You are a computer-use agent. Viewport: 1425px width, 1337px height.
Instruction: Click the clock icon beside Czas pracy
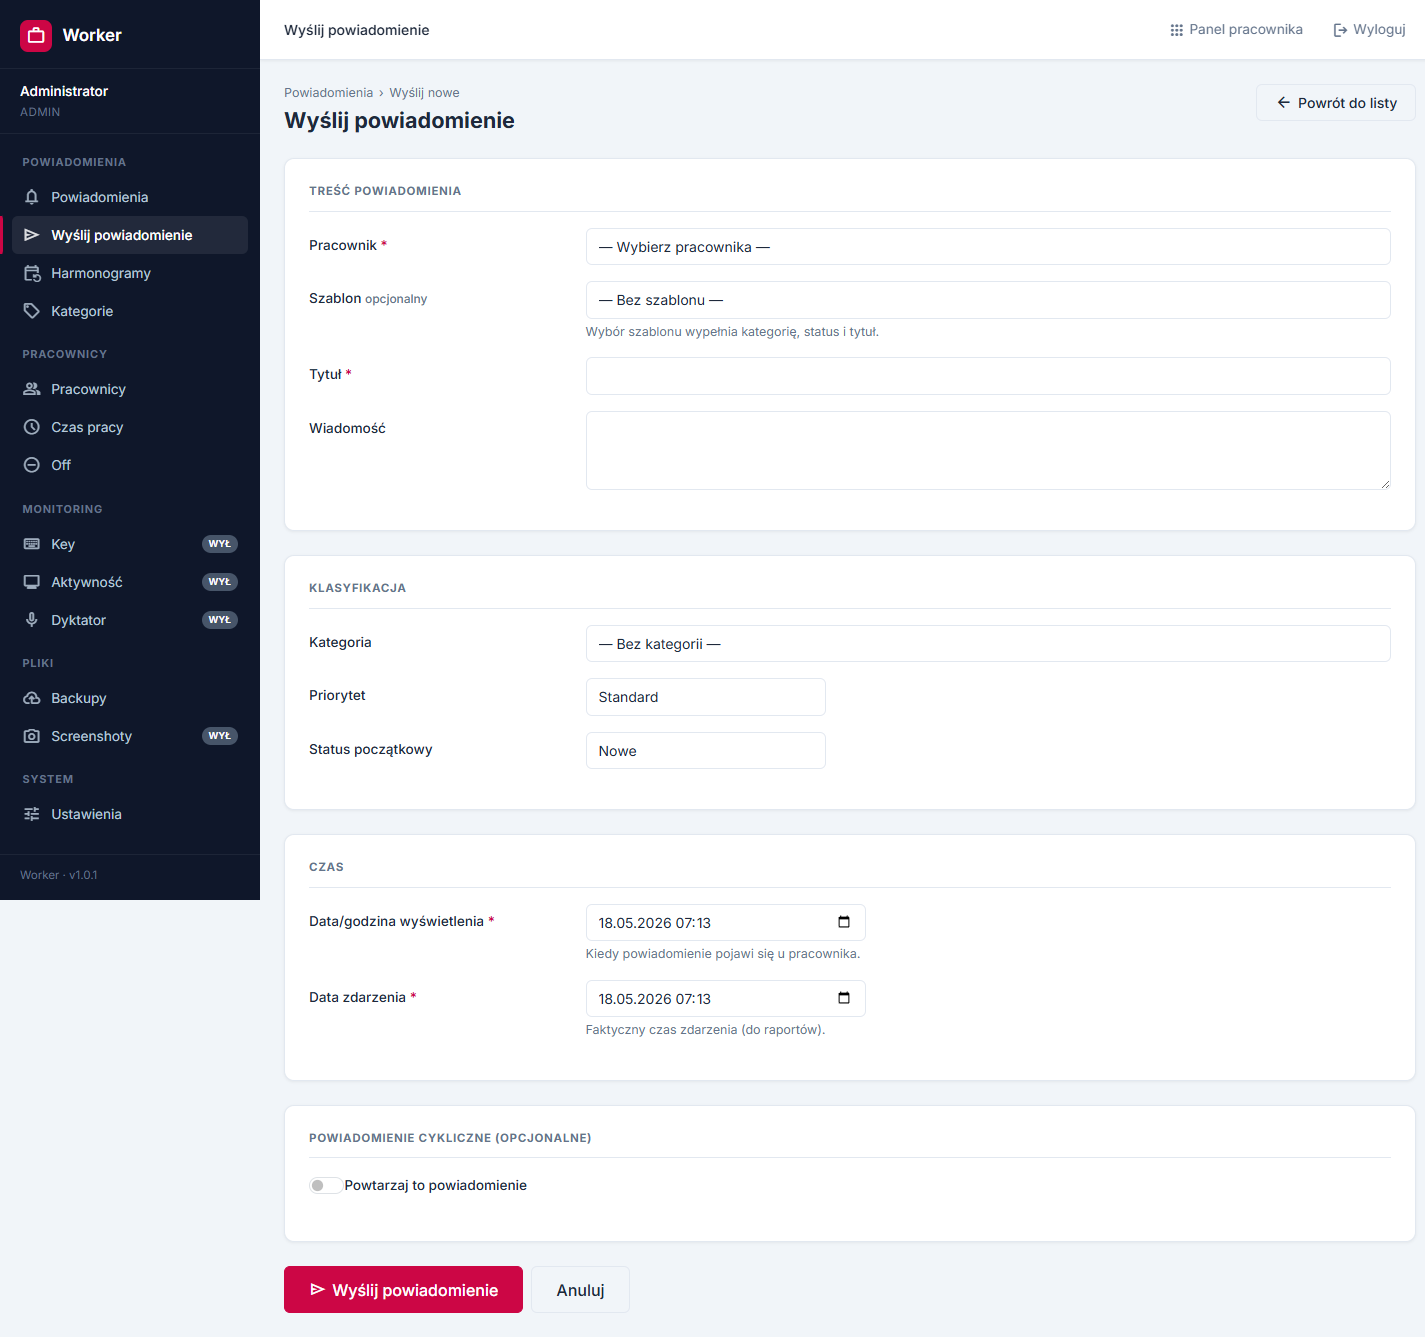[32, 427]
